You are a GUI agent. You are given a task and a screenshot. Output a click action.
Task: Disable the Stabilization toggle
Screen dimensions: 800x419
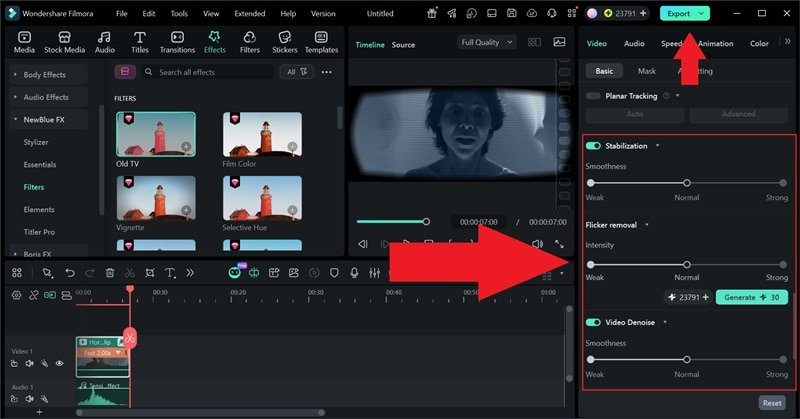tap(593, 146)
